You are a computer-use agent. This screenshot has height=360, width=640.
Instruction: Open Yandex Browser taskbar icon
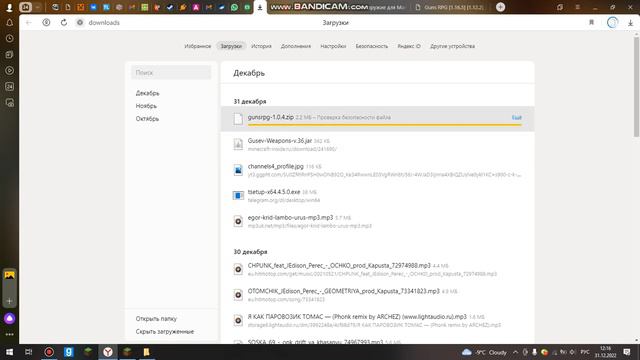108,352
